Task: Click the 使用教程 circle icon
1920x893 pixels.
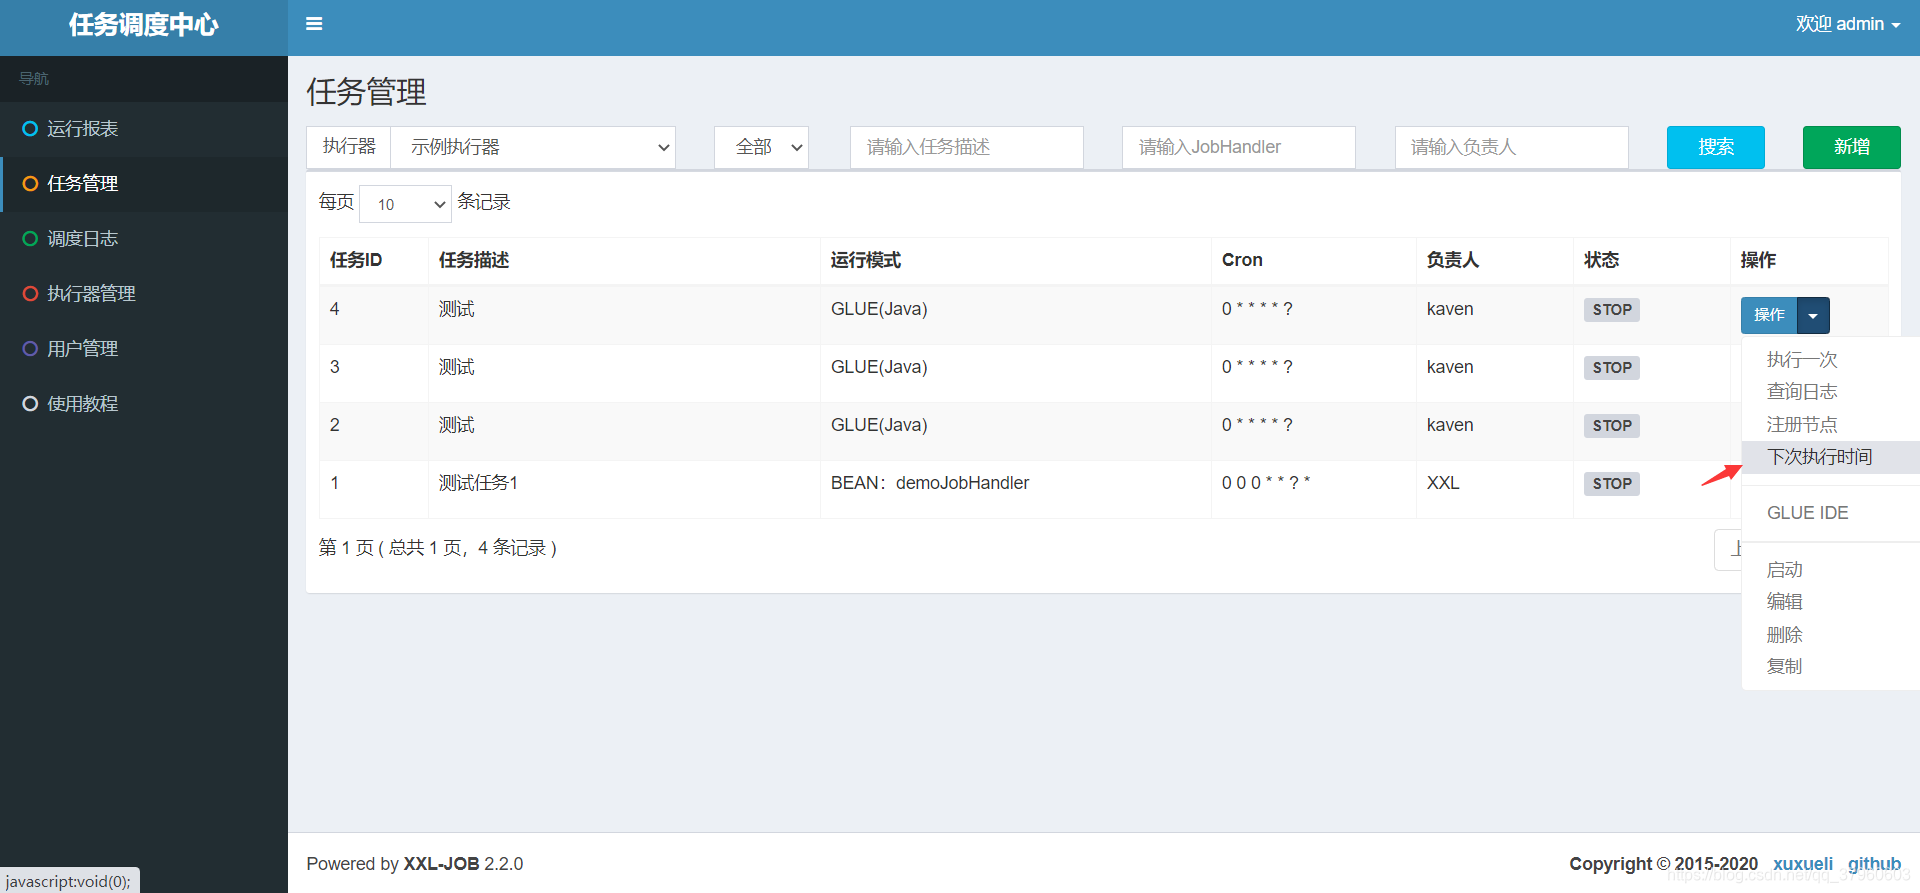Action: click(x=30, y=404)
